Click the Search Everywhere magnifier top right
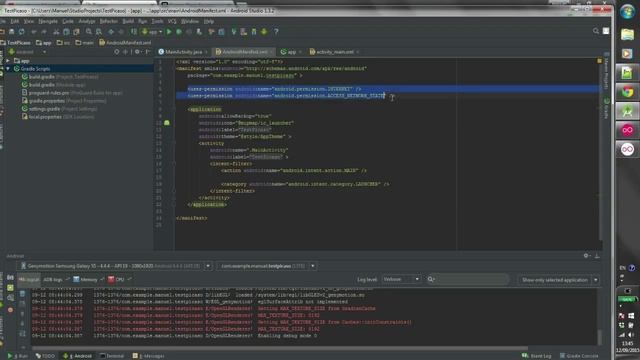 (x=596, y=31)
